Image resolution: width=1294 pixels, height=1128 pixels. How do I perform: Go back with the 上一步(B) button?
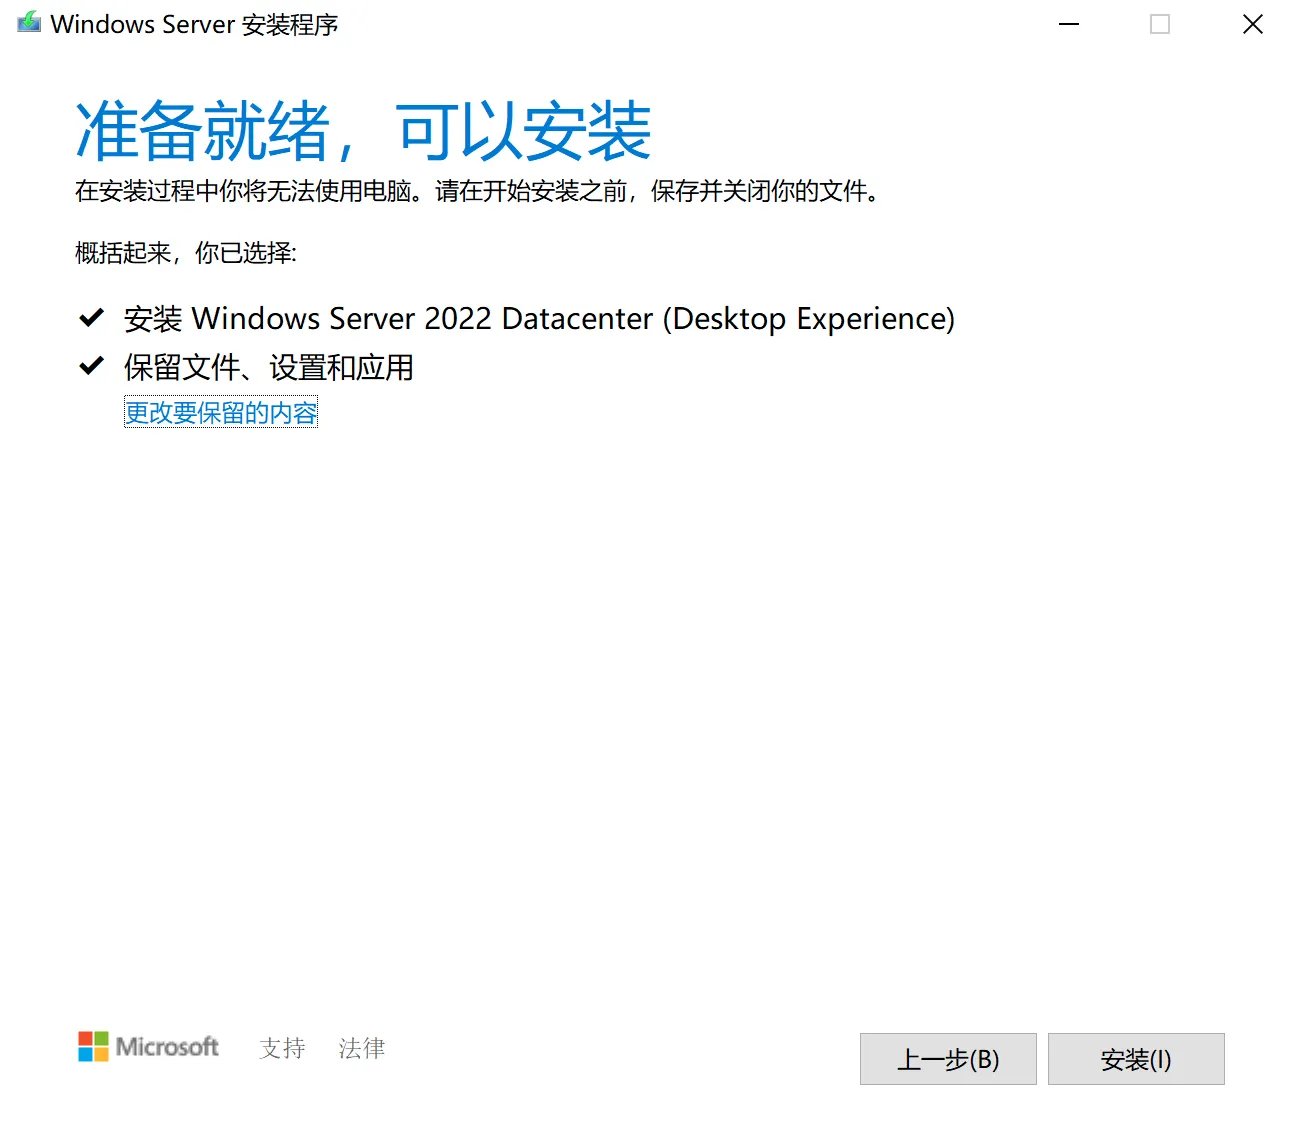tap(948, 1059)
